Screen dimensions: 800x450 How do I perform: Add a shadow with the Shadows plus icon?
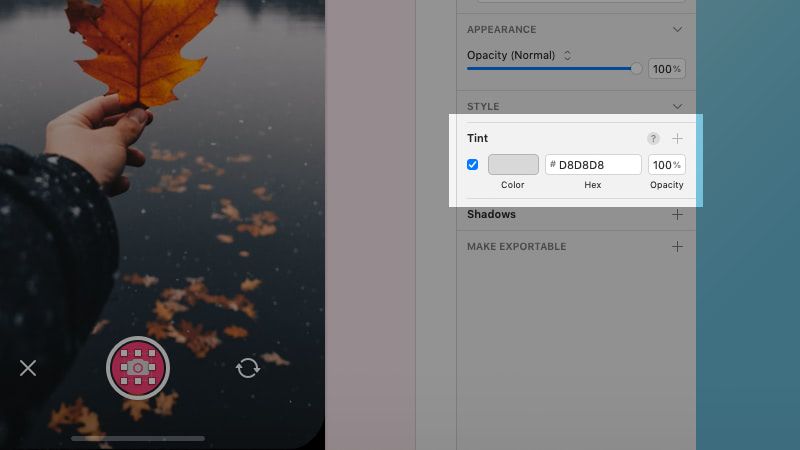(677, 214)
